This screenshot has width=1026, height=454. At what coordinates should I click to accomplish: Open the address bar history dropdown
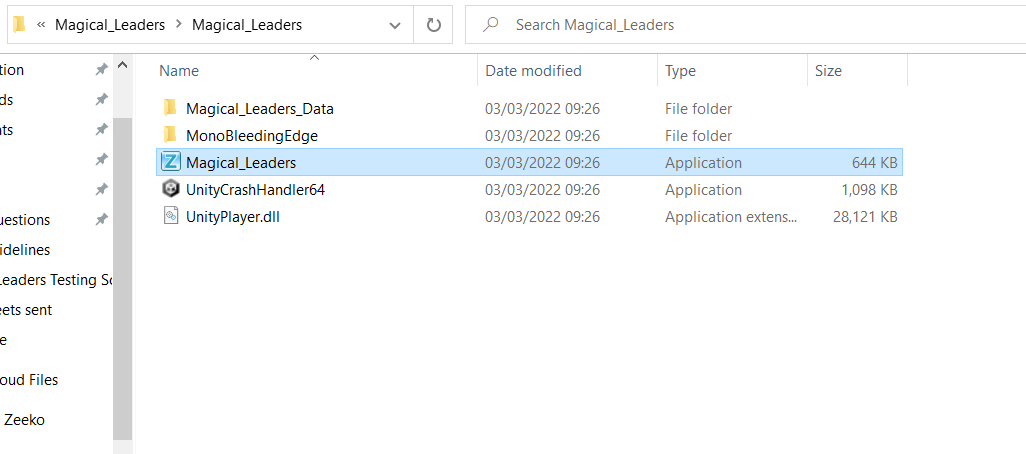[x=395, y=25]
